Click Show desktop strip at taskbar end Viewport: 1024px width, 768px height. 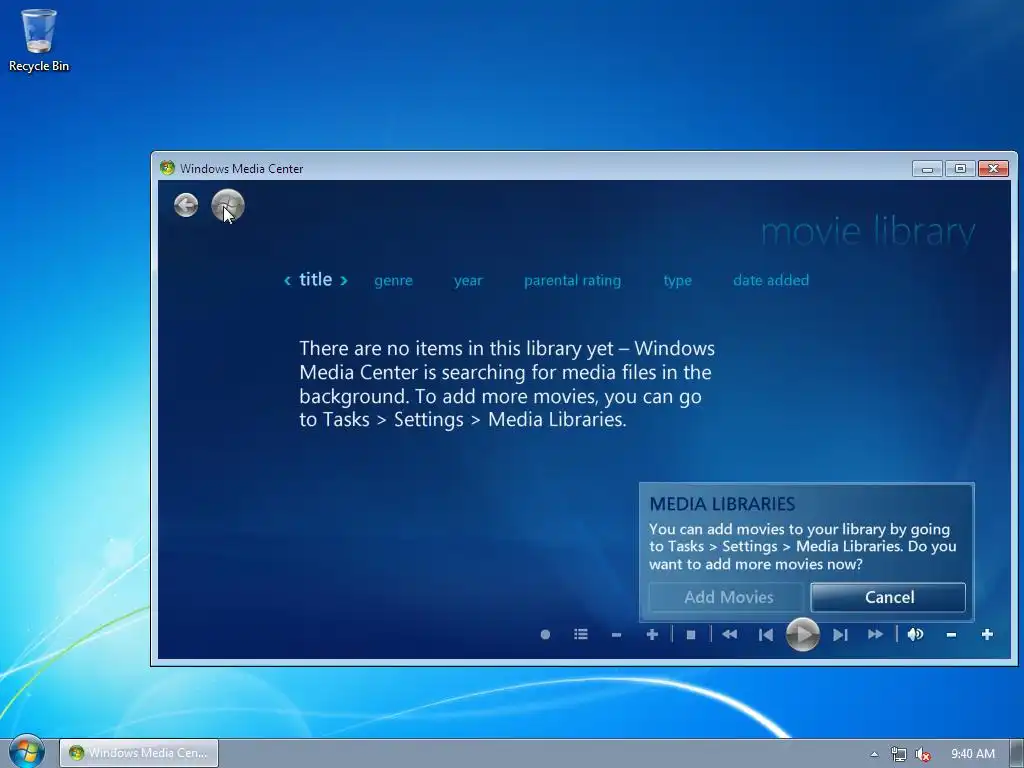tap(1017, 753)
